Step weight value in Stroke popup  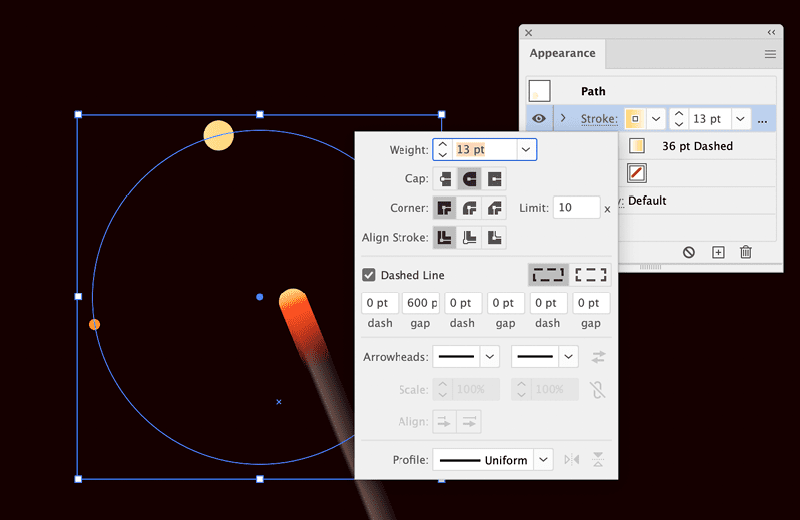click(x=443, y=150)
